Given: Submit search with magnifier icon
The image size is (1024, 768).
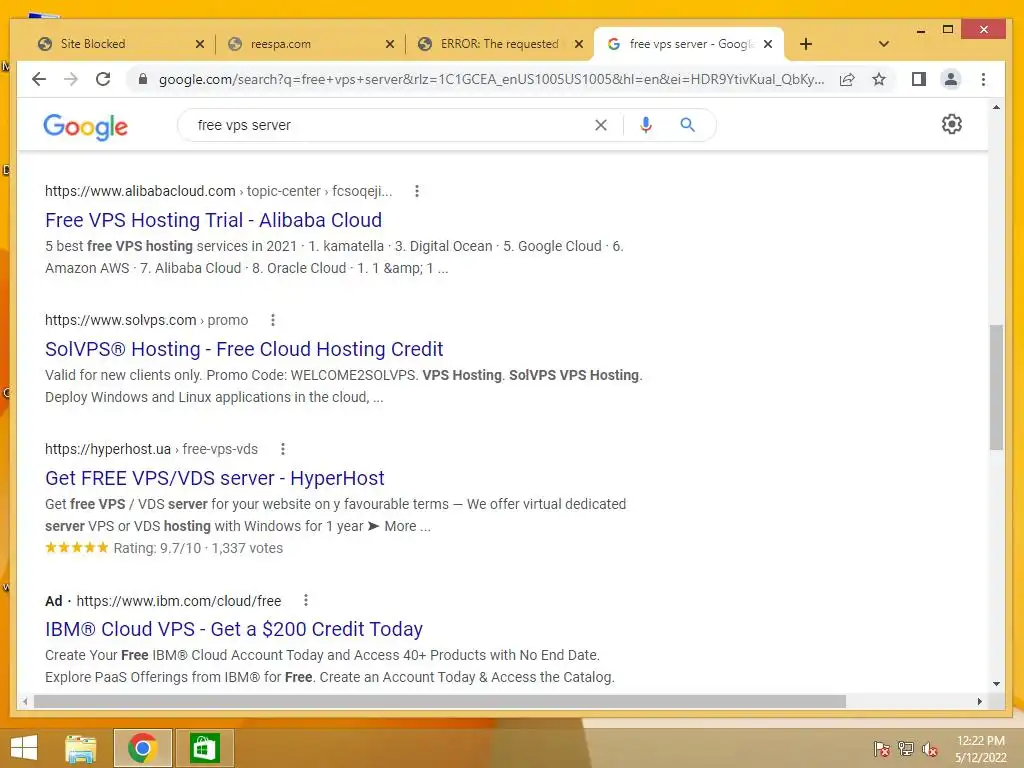Looking at the screenshot, I should [x=687, y=125].
